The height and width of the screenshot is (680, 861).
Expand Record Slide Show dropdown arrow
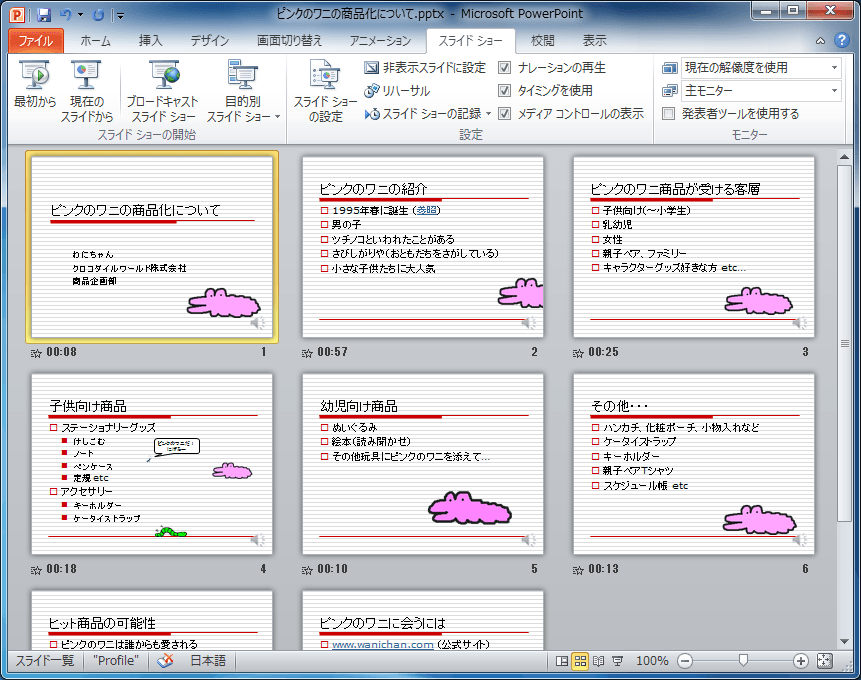(488, 114)
